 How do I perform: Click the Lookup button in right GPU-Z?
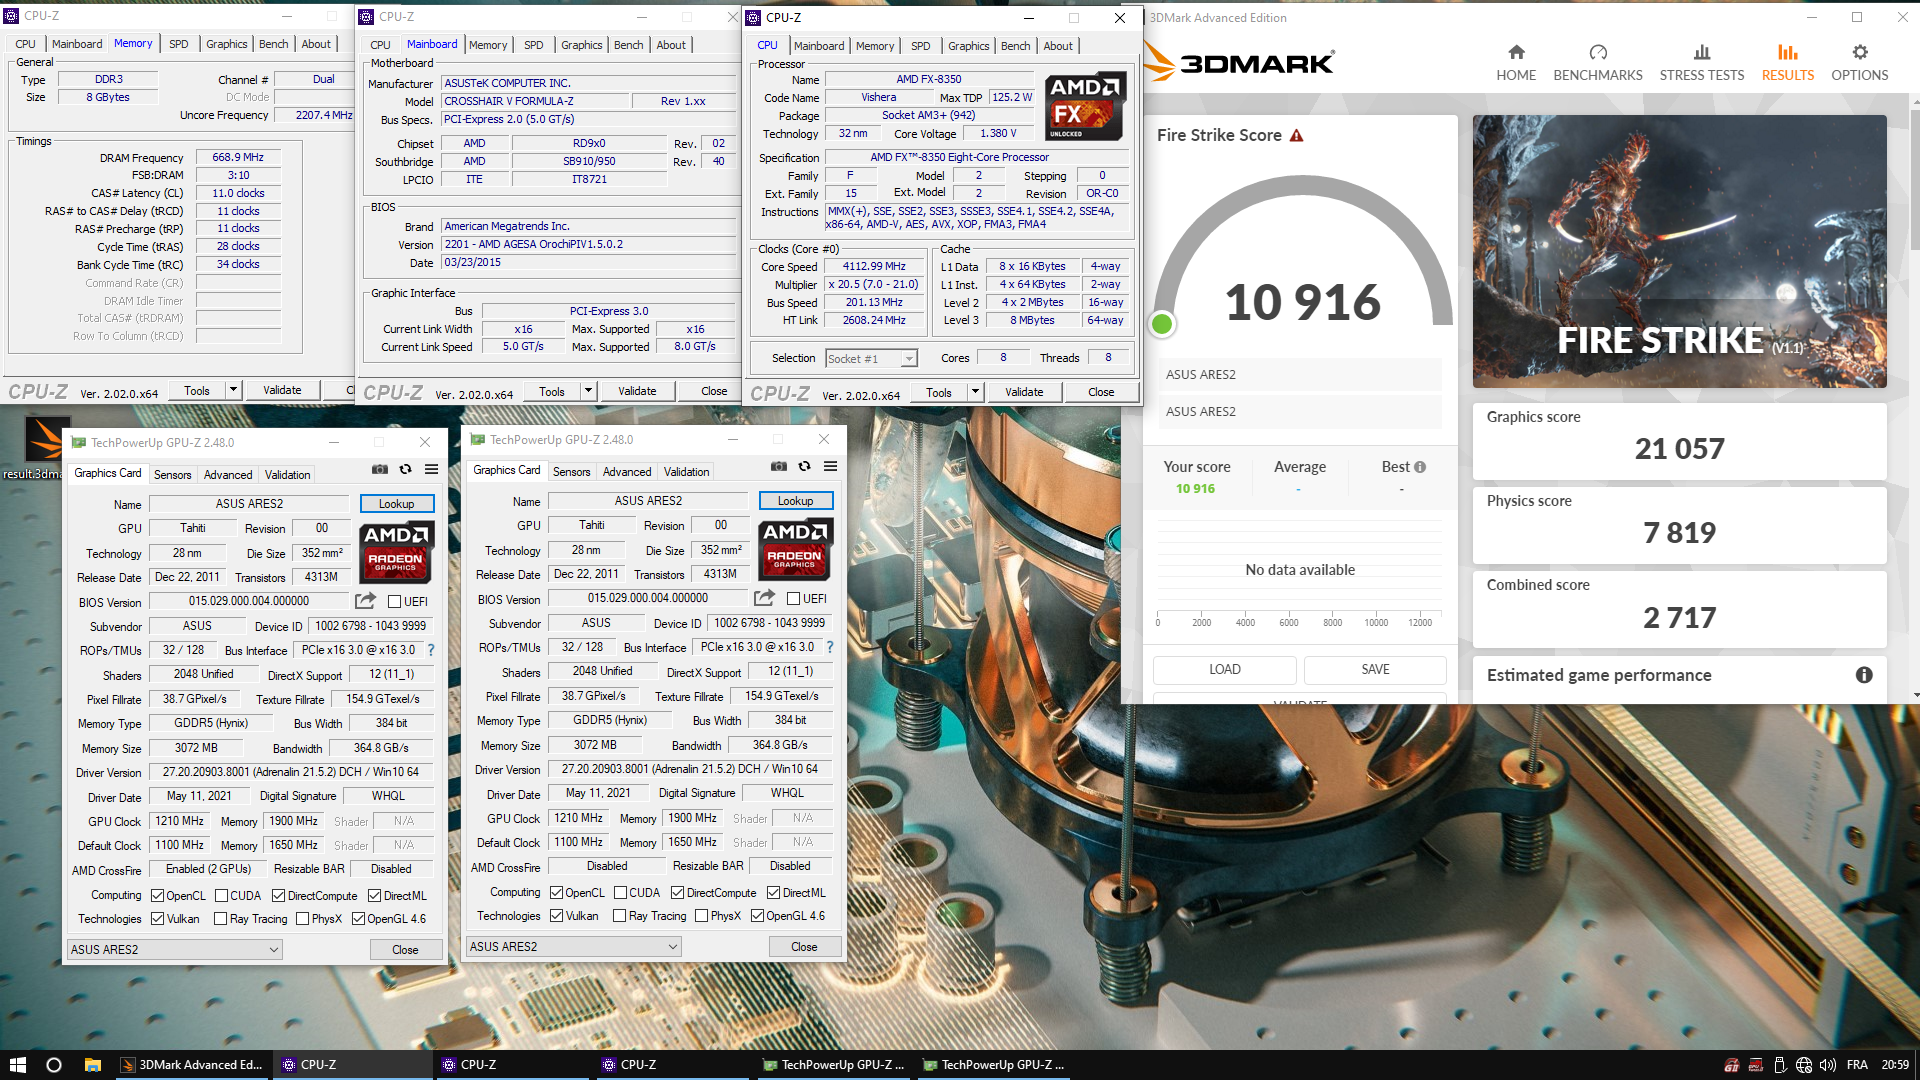point(795,501)
